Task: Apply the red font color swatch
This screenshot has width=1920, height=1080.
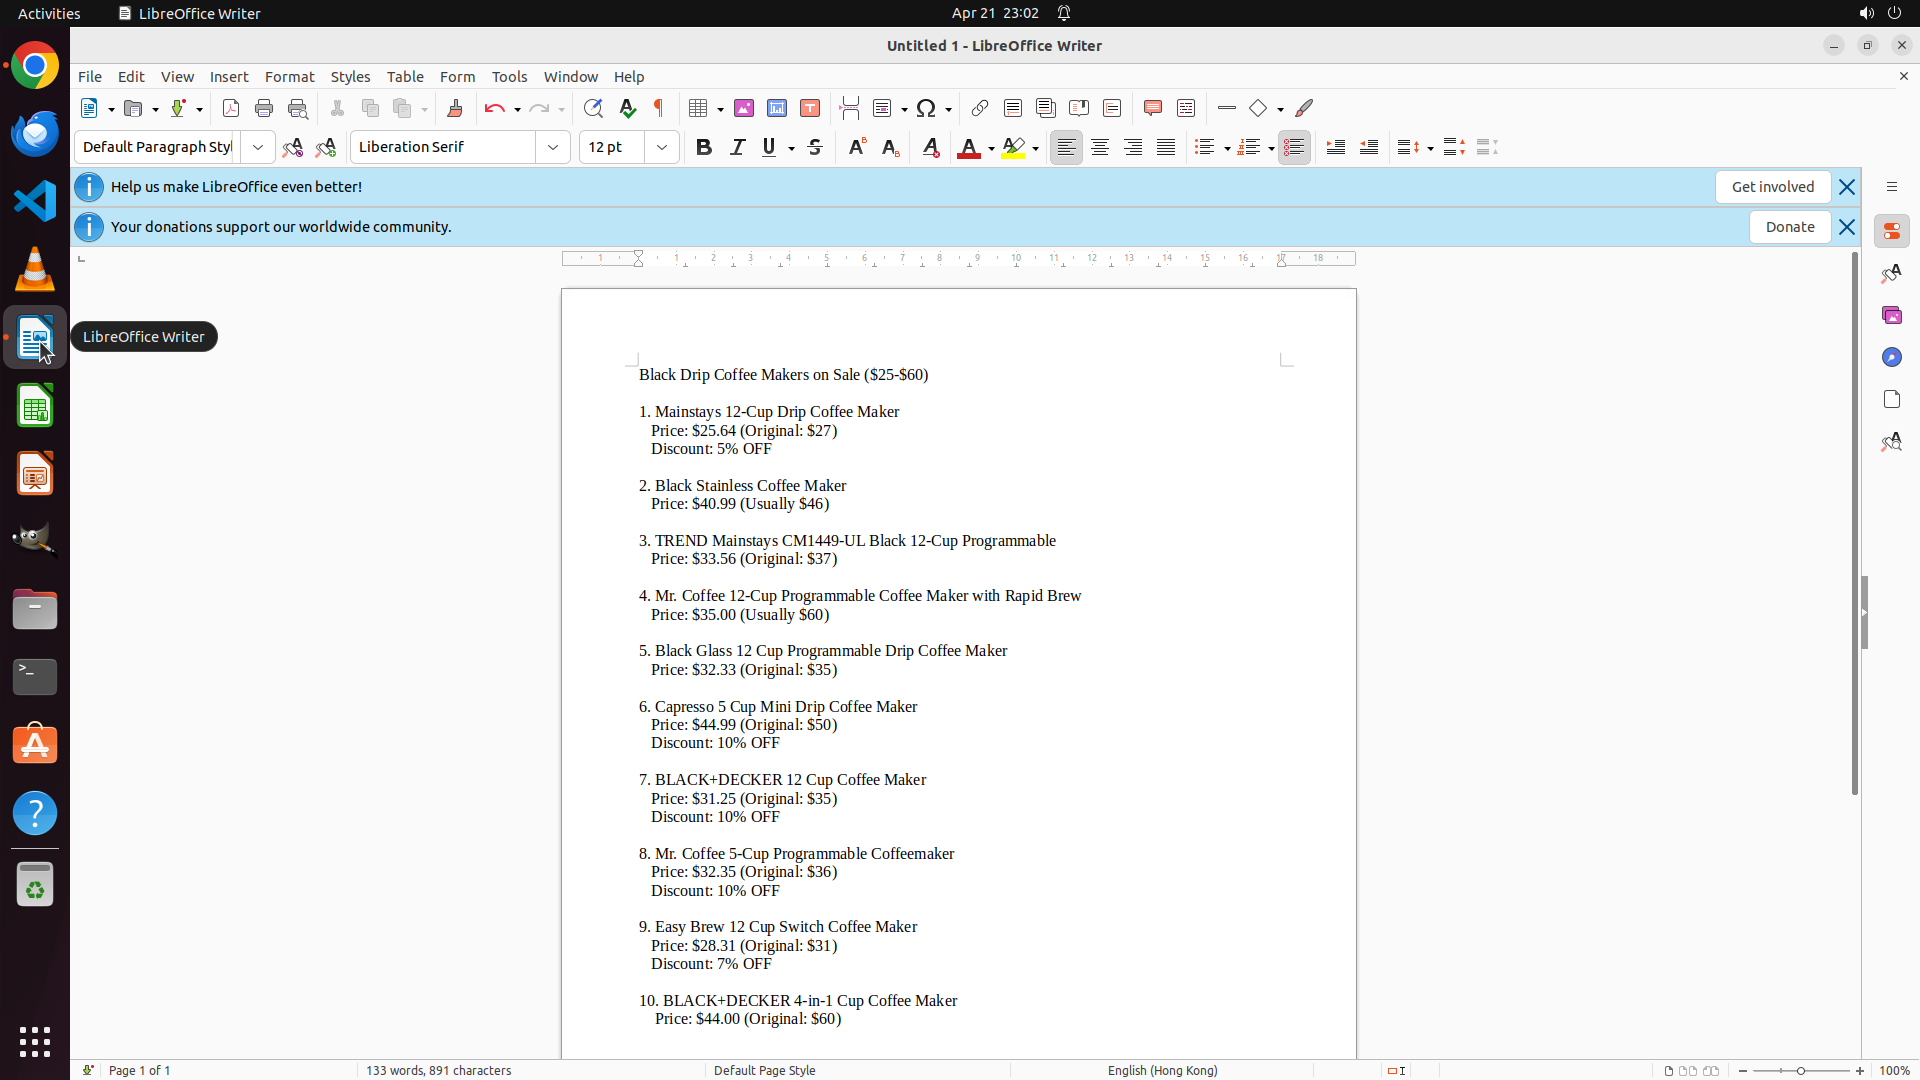Action: coord(968,148)
